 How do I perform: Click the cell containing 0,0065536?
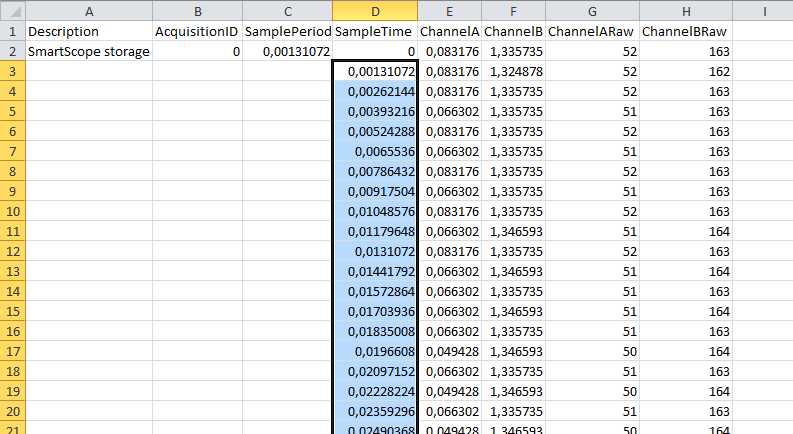point(375,151)
